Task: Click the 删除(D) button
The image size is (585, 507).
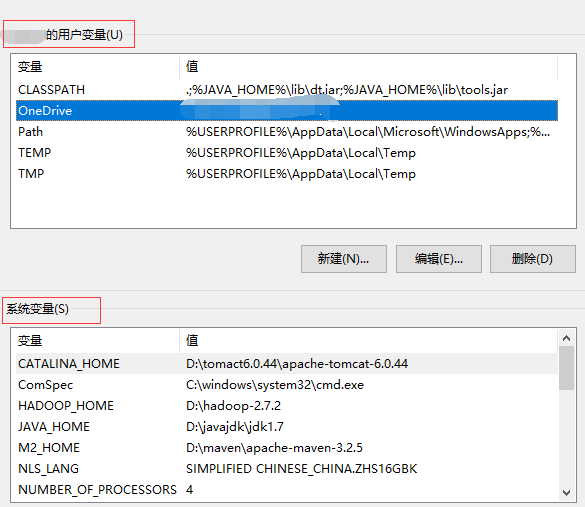Action: click(x=533, y=259)
